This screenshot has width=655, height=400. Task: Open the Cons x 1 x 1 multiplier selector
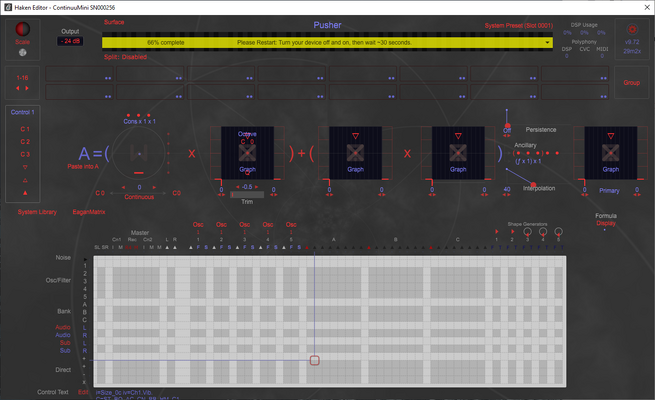coord(139,122)
